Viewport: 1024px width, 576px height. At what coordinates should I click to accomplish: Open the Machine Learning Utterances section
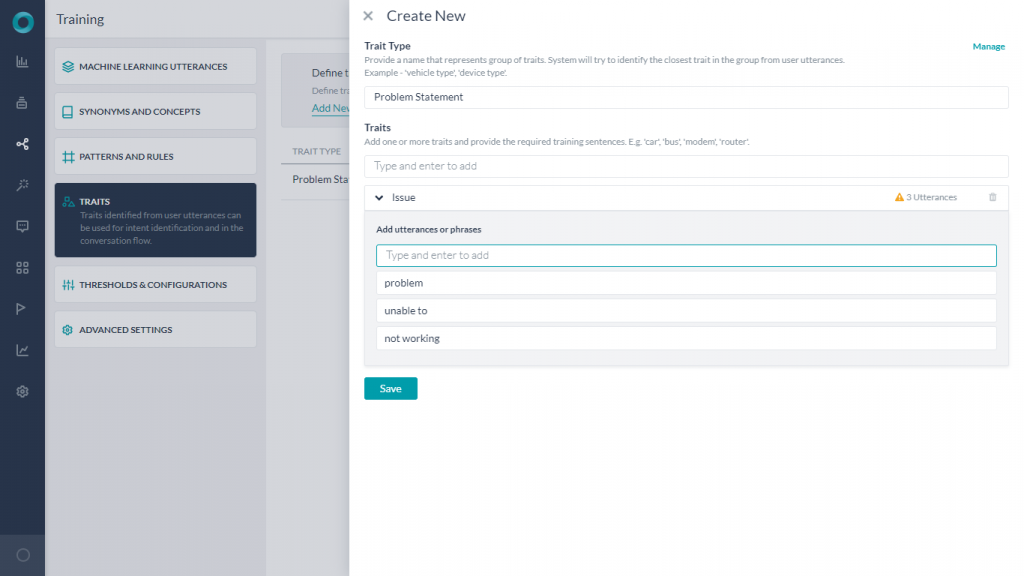point(155,66)
